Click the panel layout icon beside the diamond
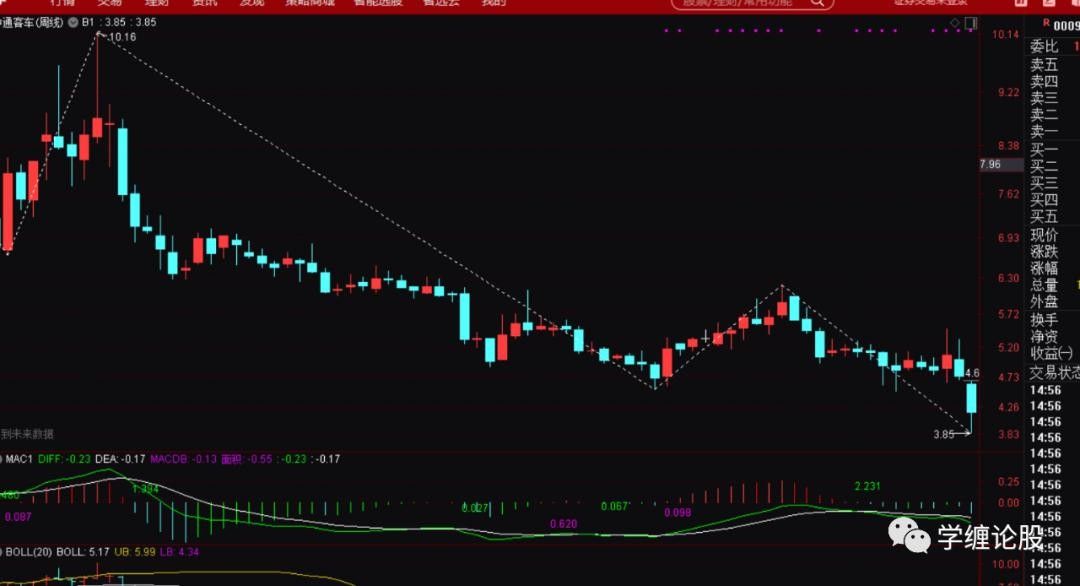The width and height of the screenshot is (1080, 586). [968, 22]
